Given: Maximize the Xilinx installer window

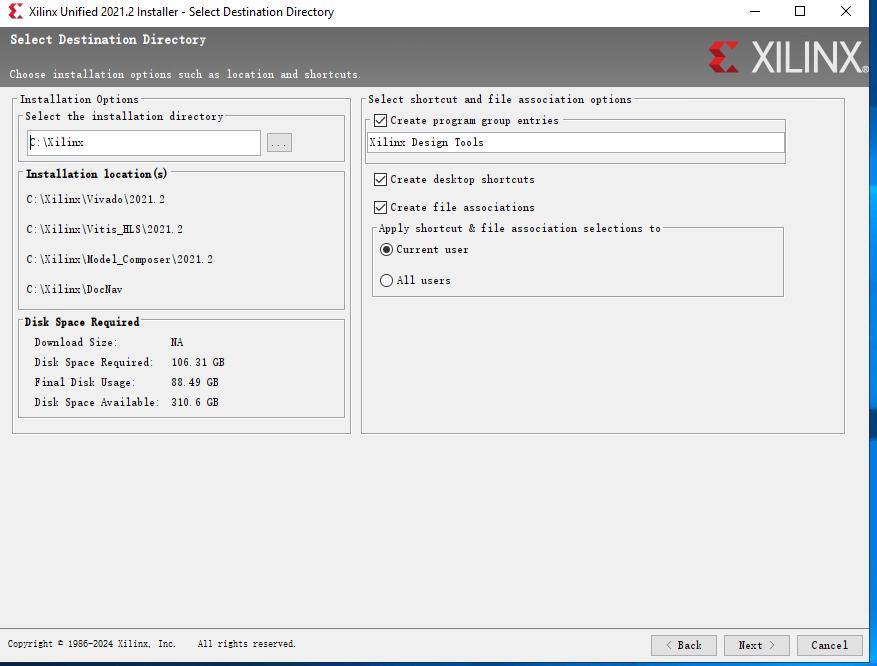Looking at the screenshot, I should tap(800, 11).
